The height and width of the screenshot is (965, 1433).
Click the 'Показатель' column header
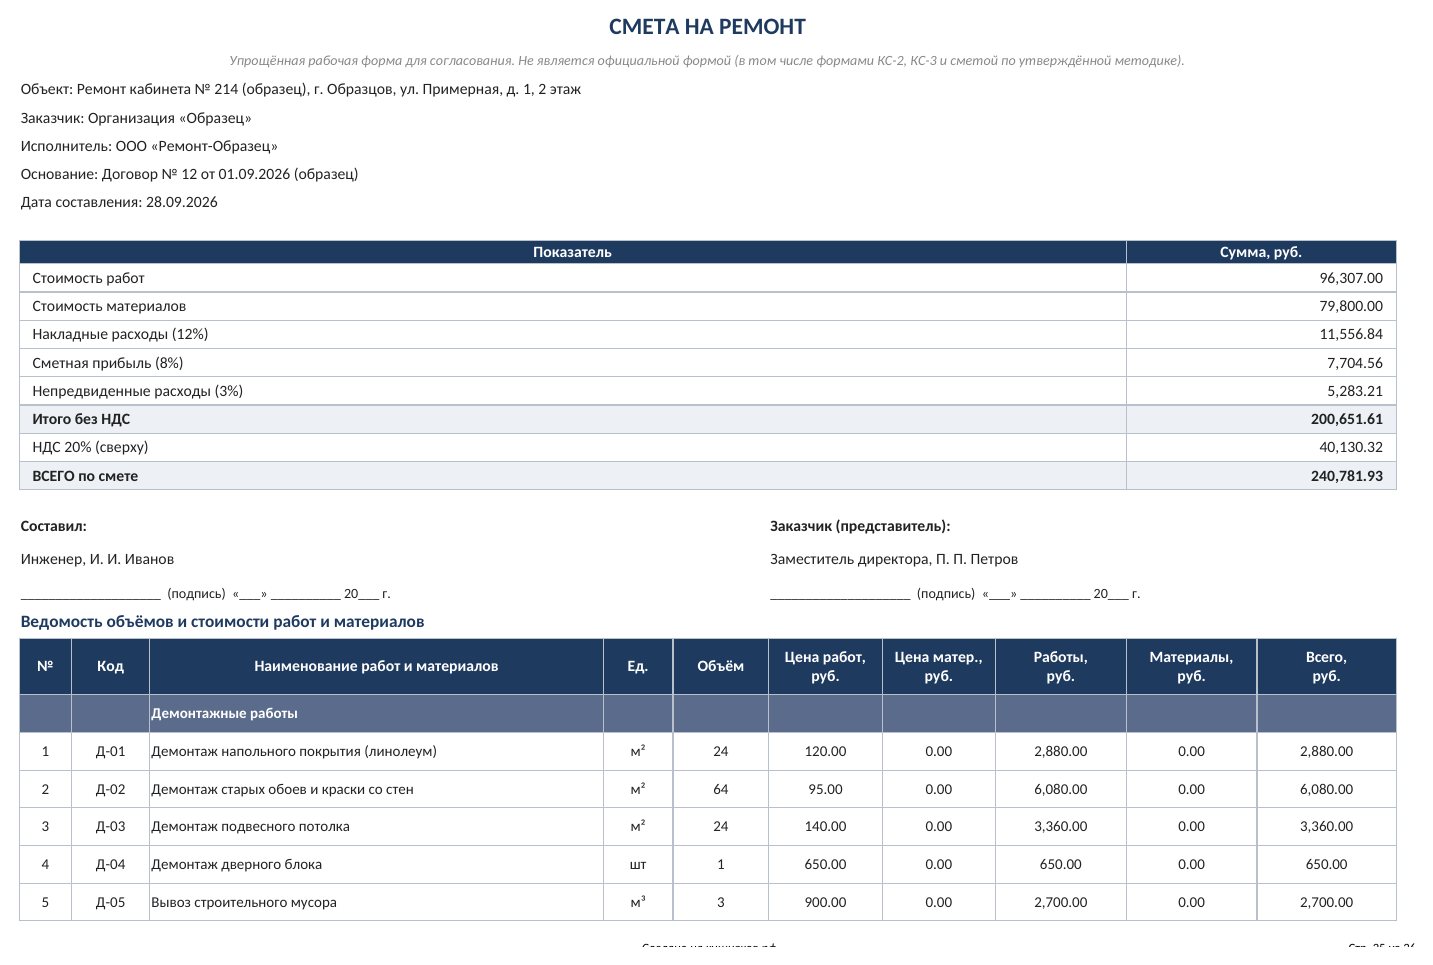point(572,252)
